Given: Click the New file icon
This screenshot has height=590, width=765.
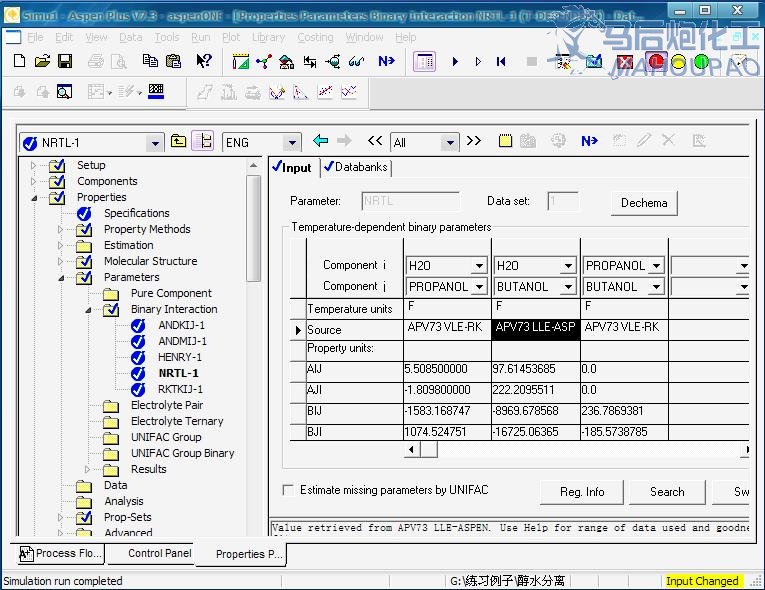Looking at the screenshot, I should [x=20, y=61].
